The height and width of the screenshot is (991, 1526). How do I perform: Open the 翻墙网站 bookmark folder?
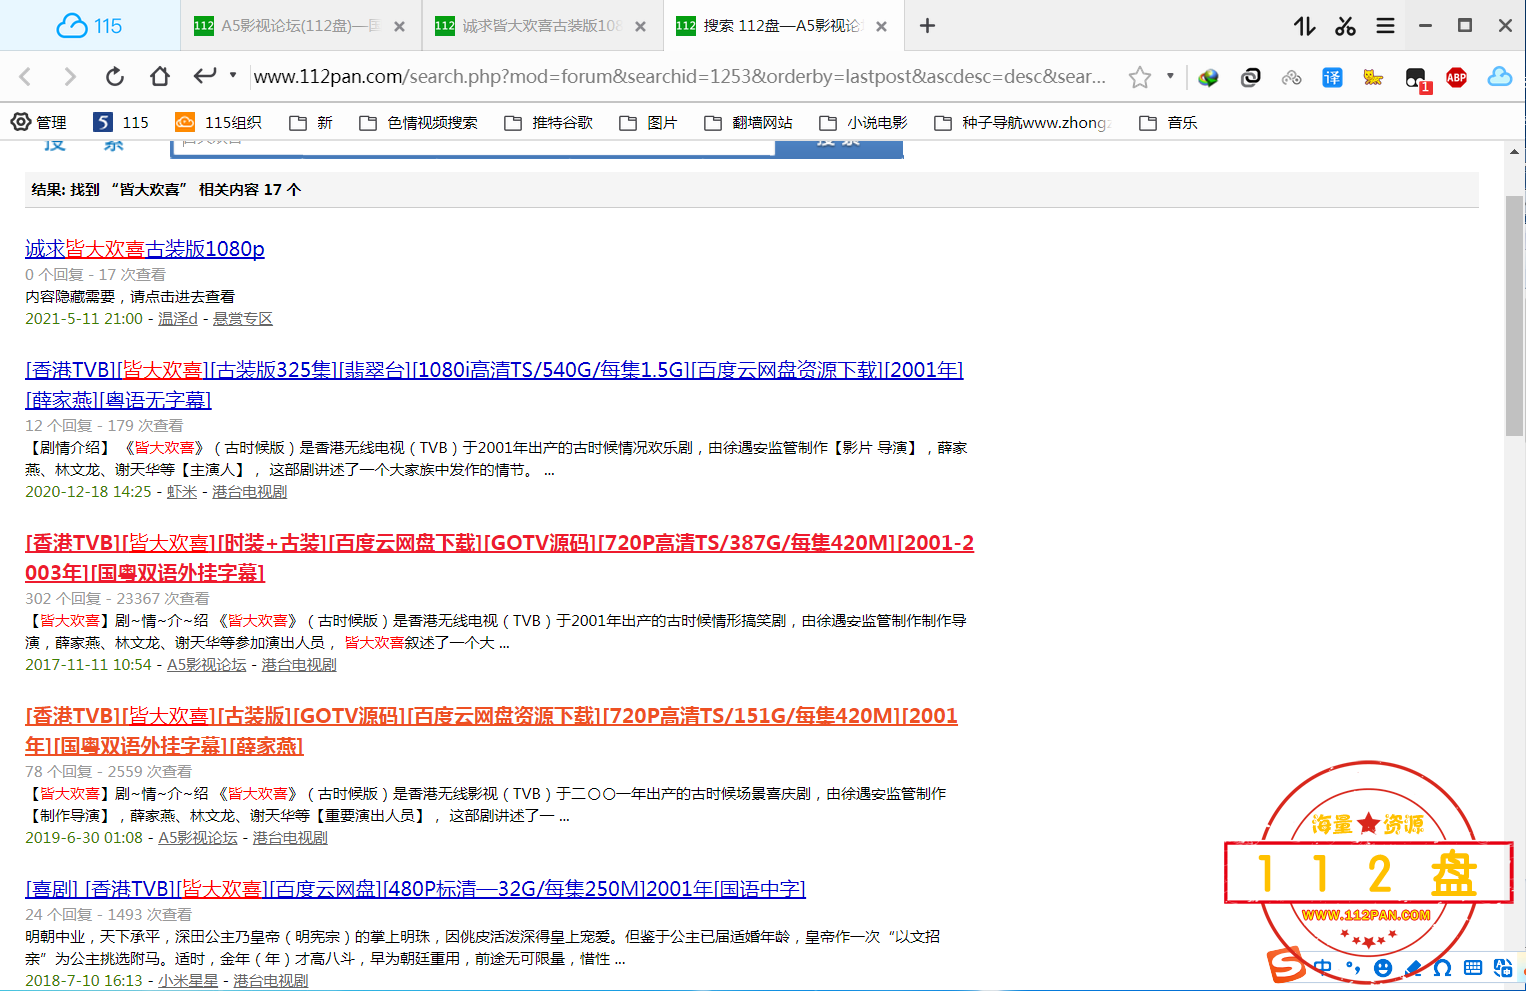(x=748, y=122)
